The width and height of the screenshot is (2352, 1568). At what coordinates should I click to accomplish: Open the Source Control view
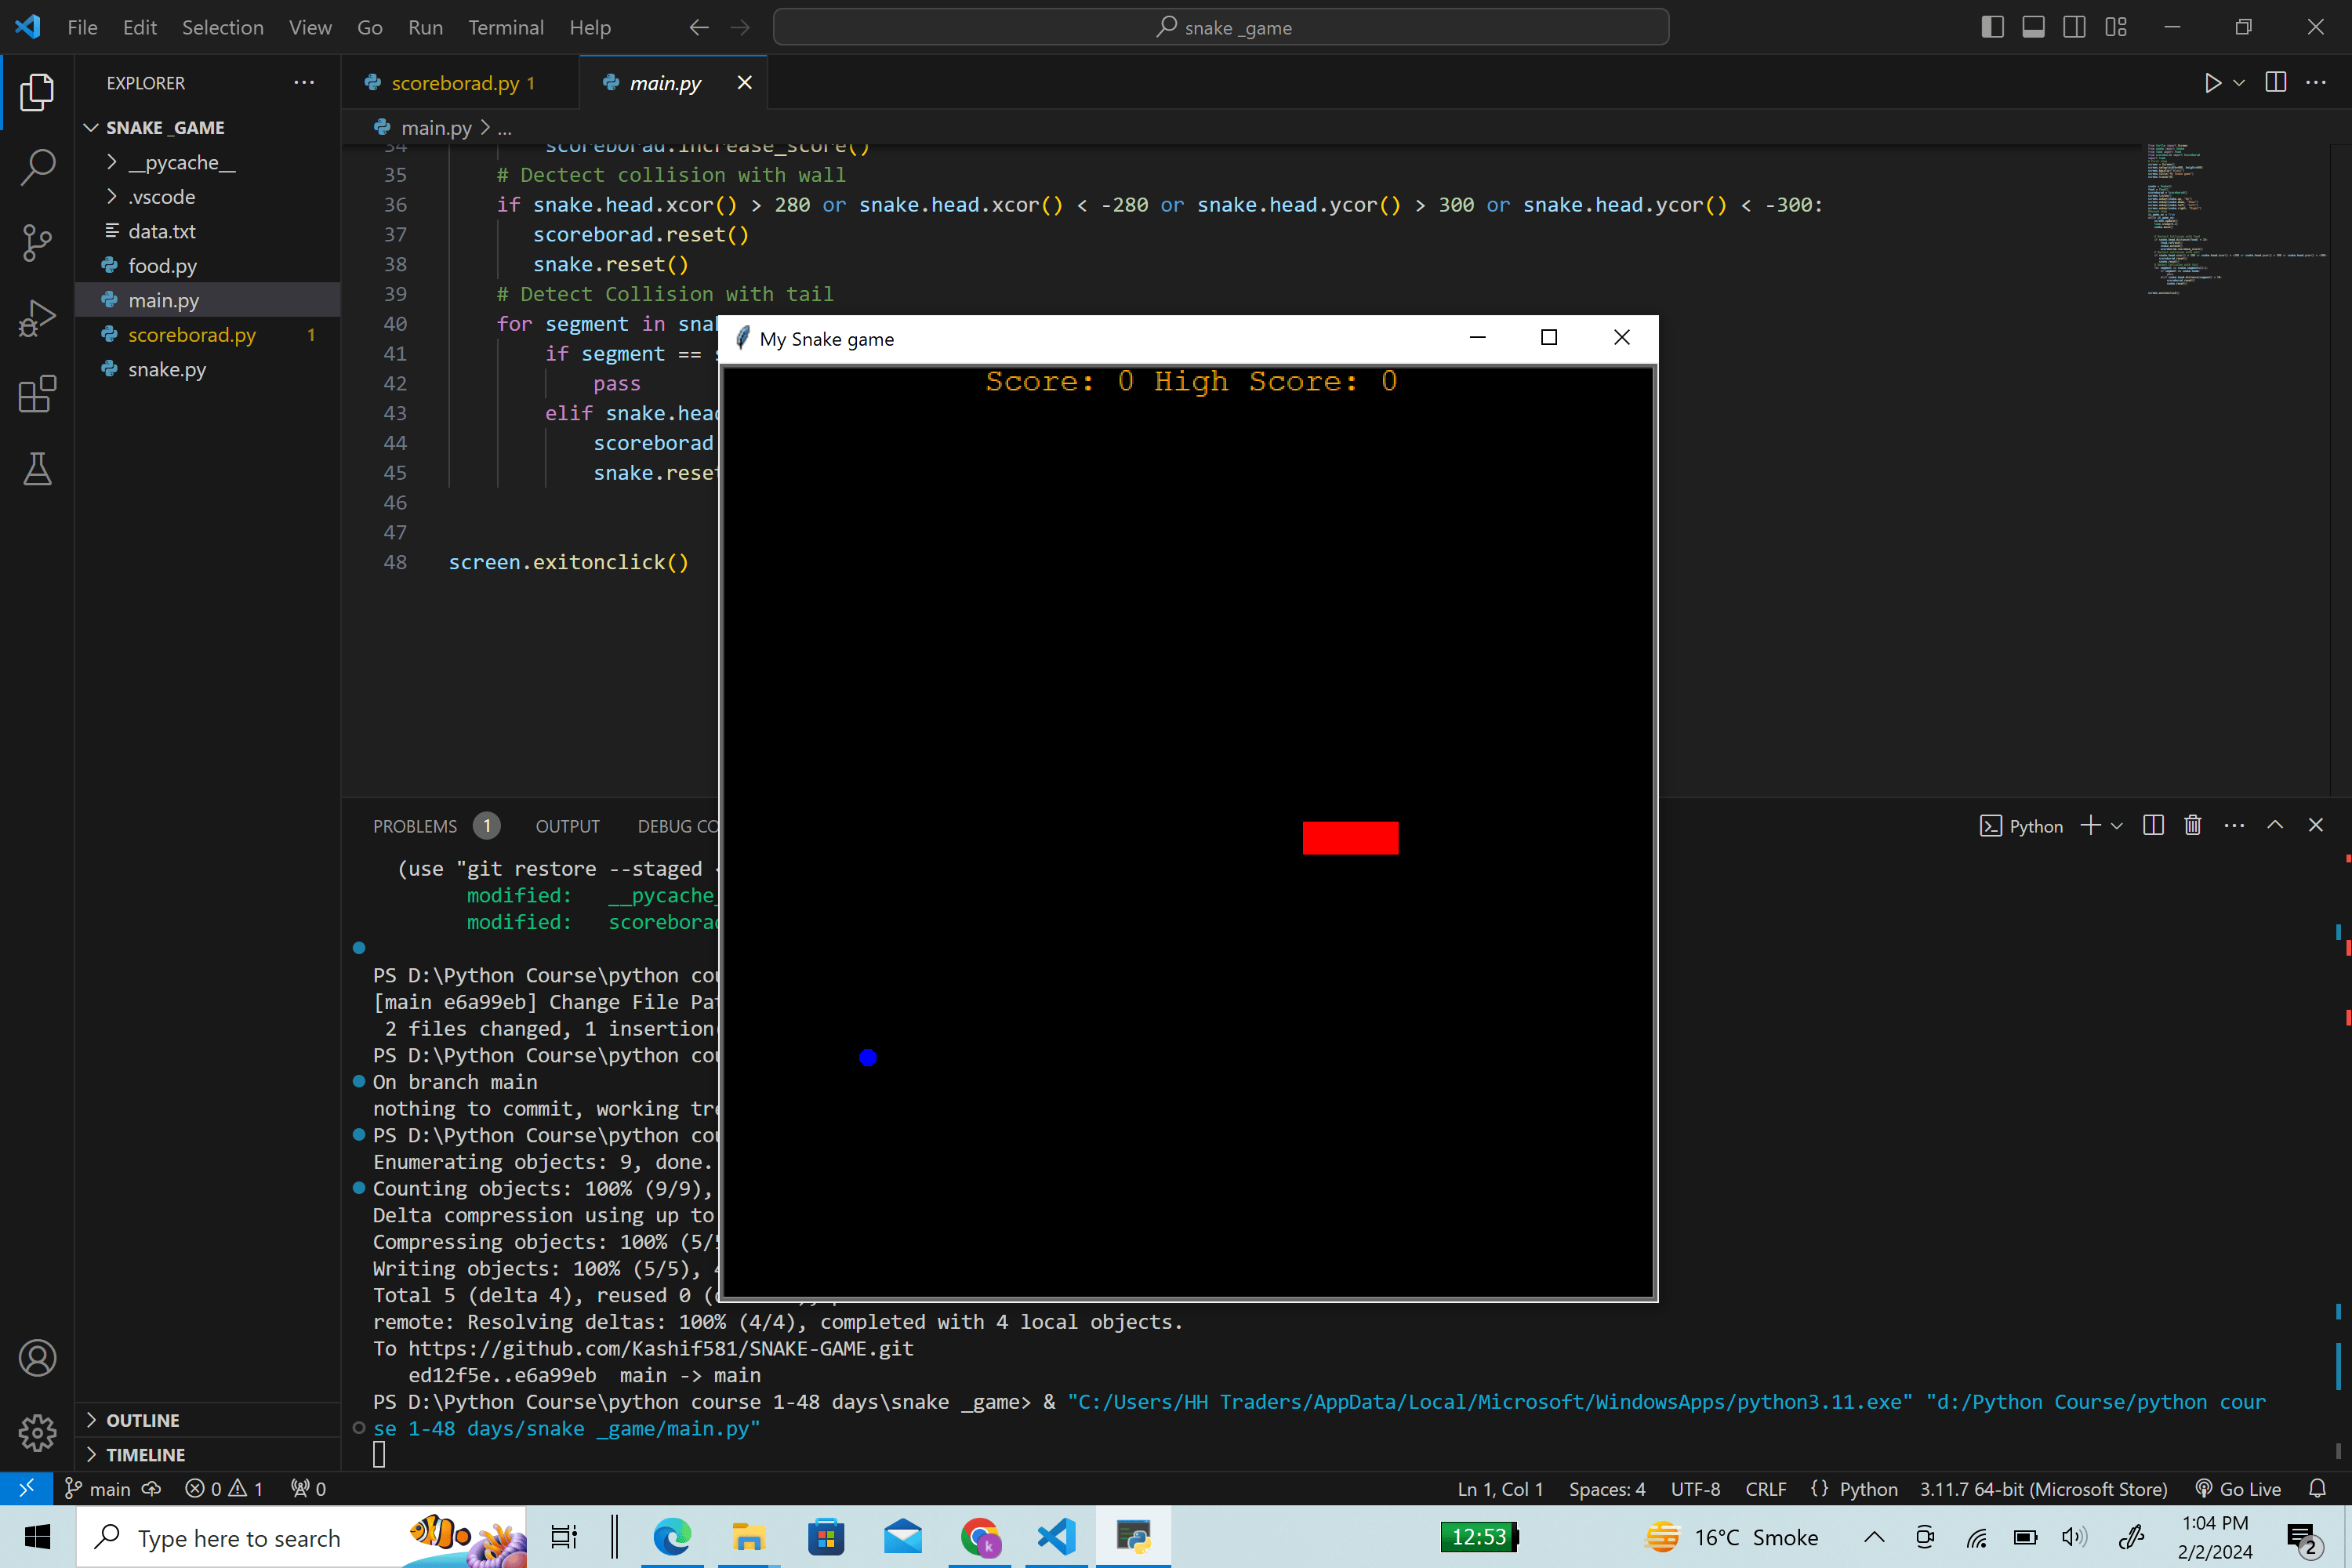tap(37, 242)
